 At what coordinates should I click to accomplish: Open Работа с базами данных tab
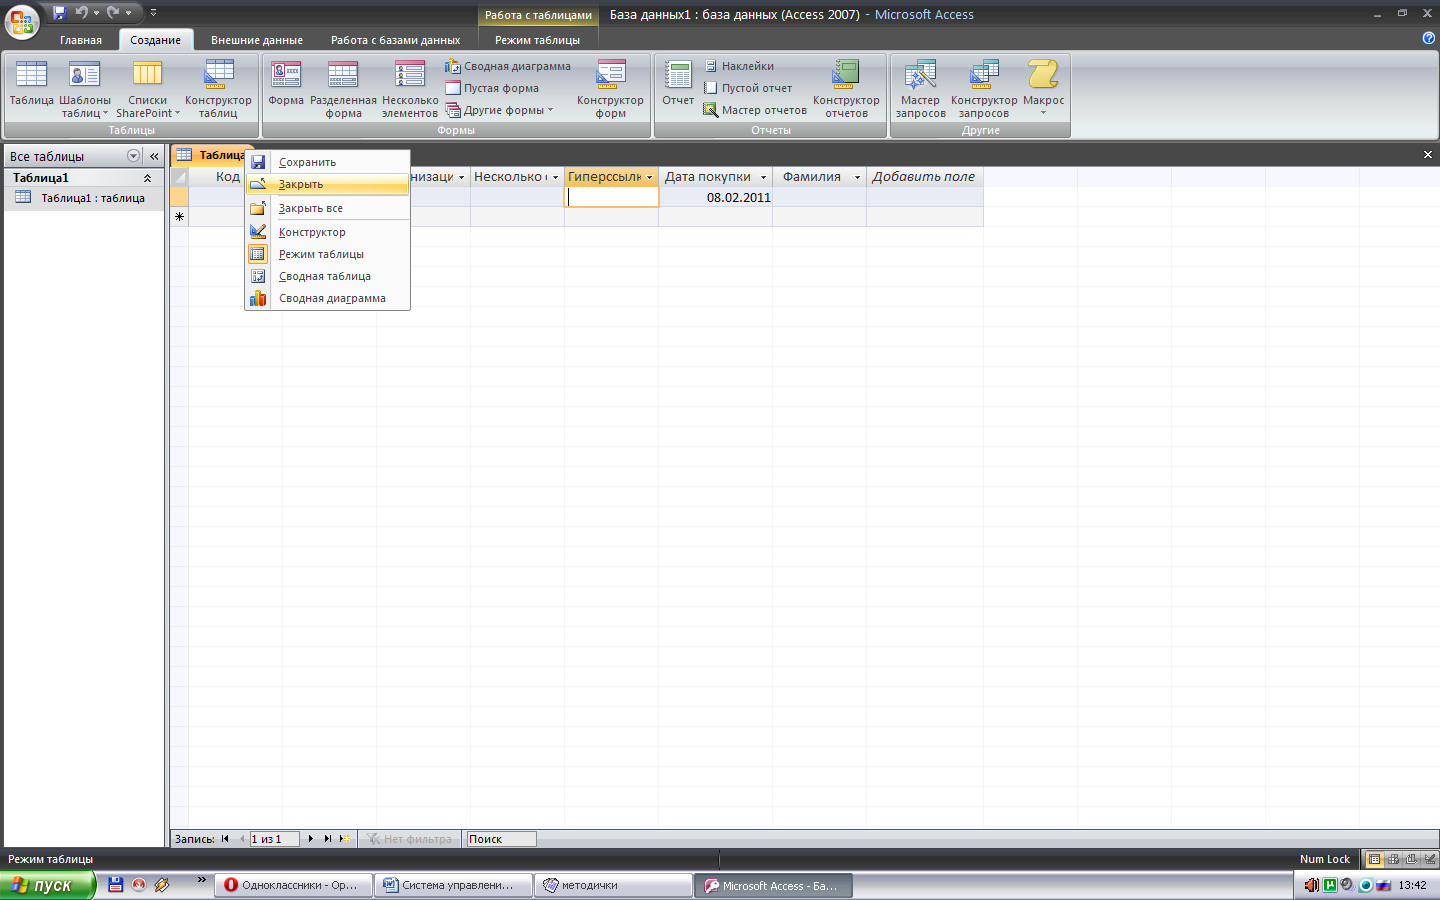(396, 40)
